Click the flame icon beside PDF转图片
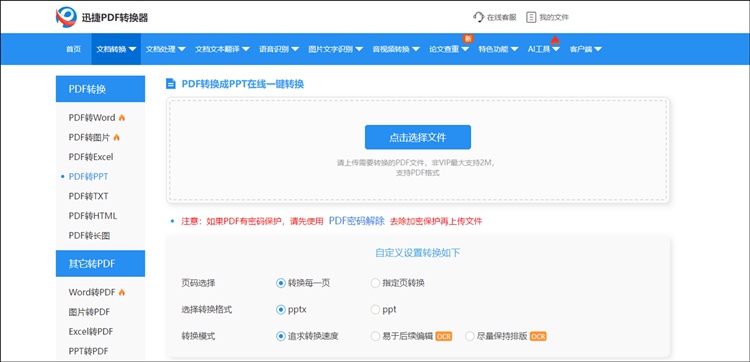The height and width of the screenshot is (362, 750). click(x=116, y=138)
